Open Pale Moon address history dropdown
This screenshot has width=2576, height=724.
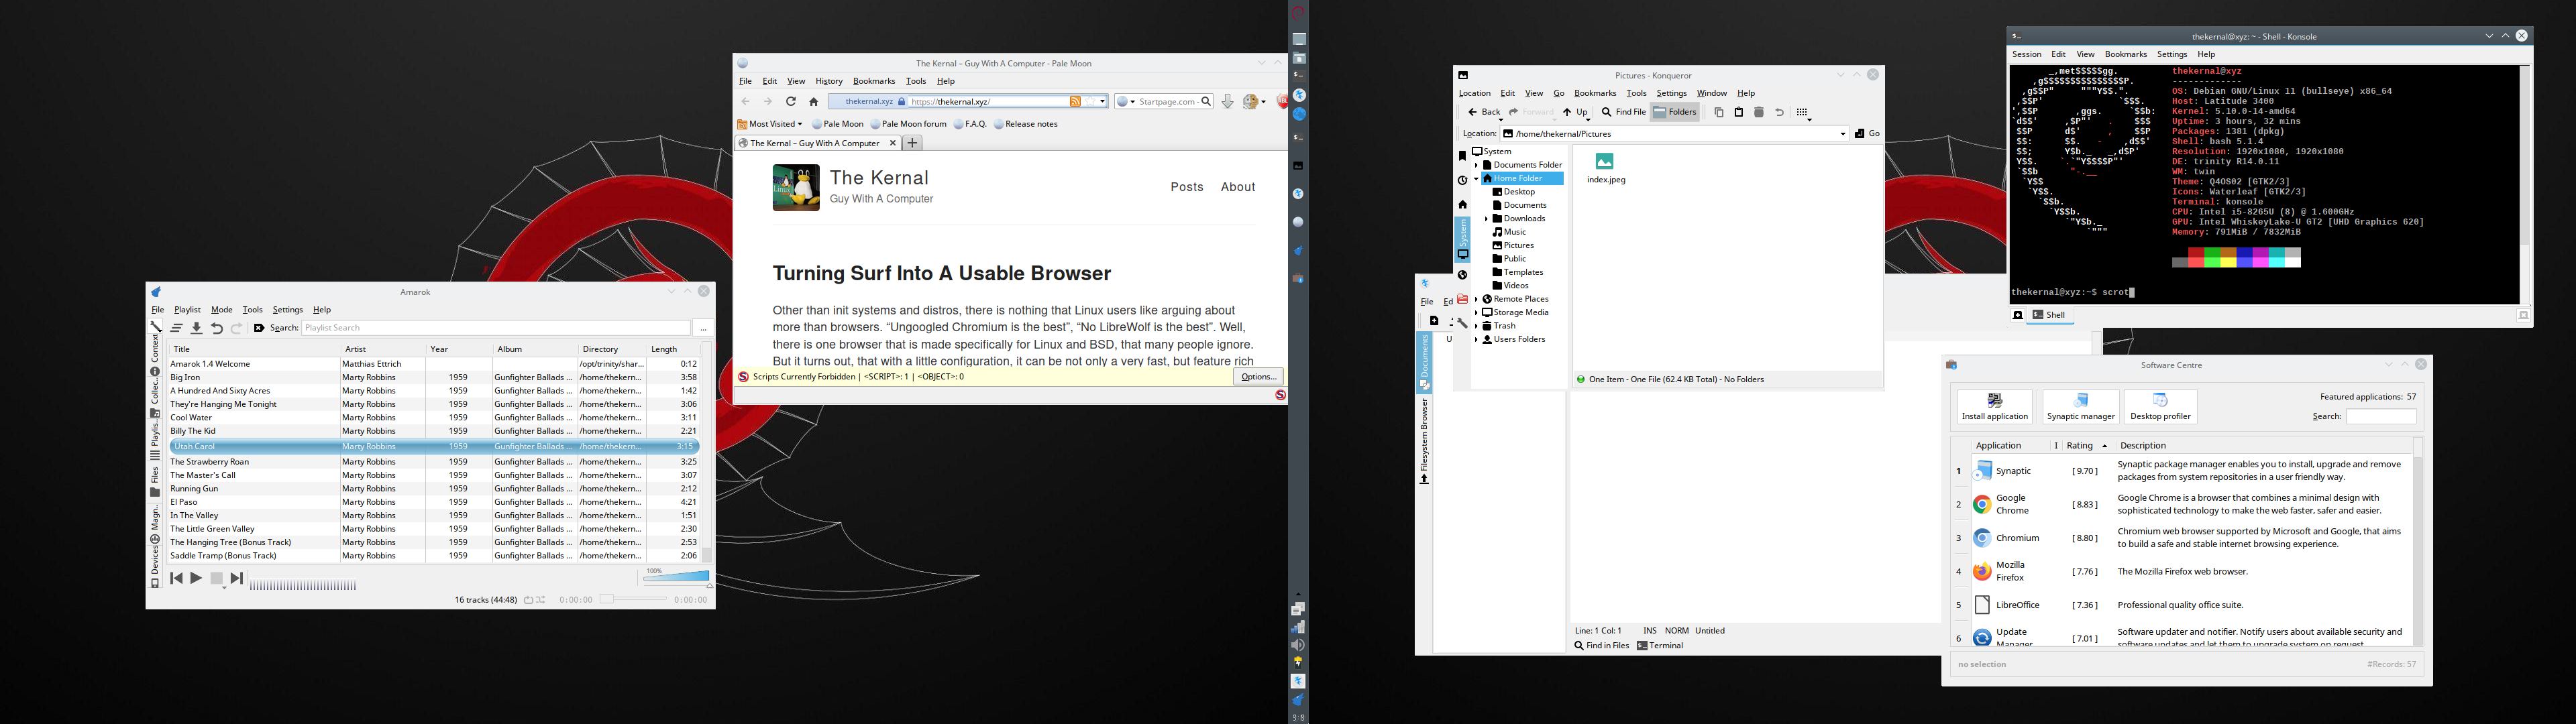pos(1103,101)
